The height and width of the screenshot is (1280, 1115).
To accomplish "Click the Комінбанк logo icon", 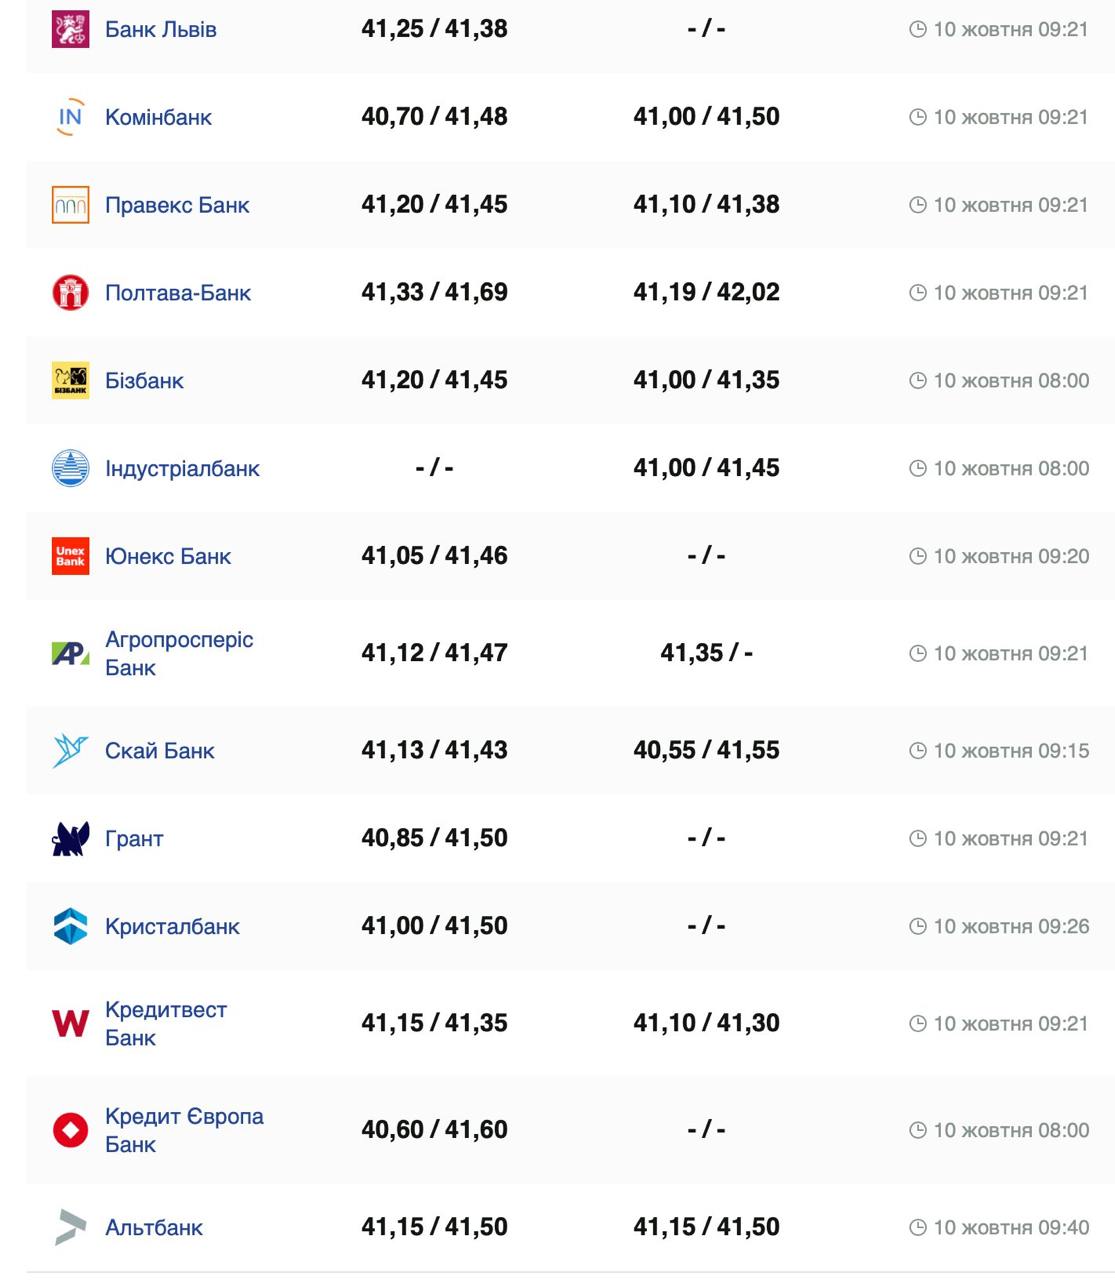I will (70, 117).
